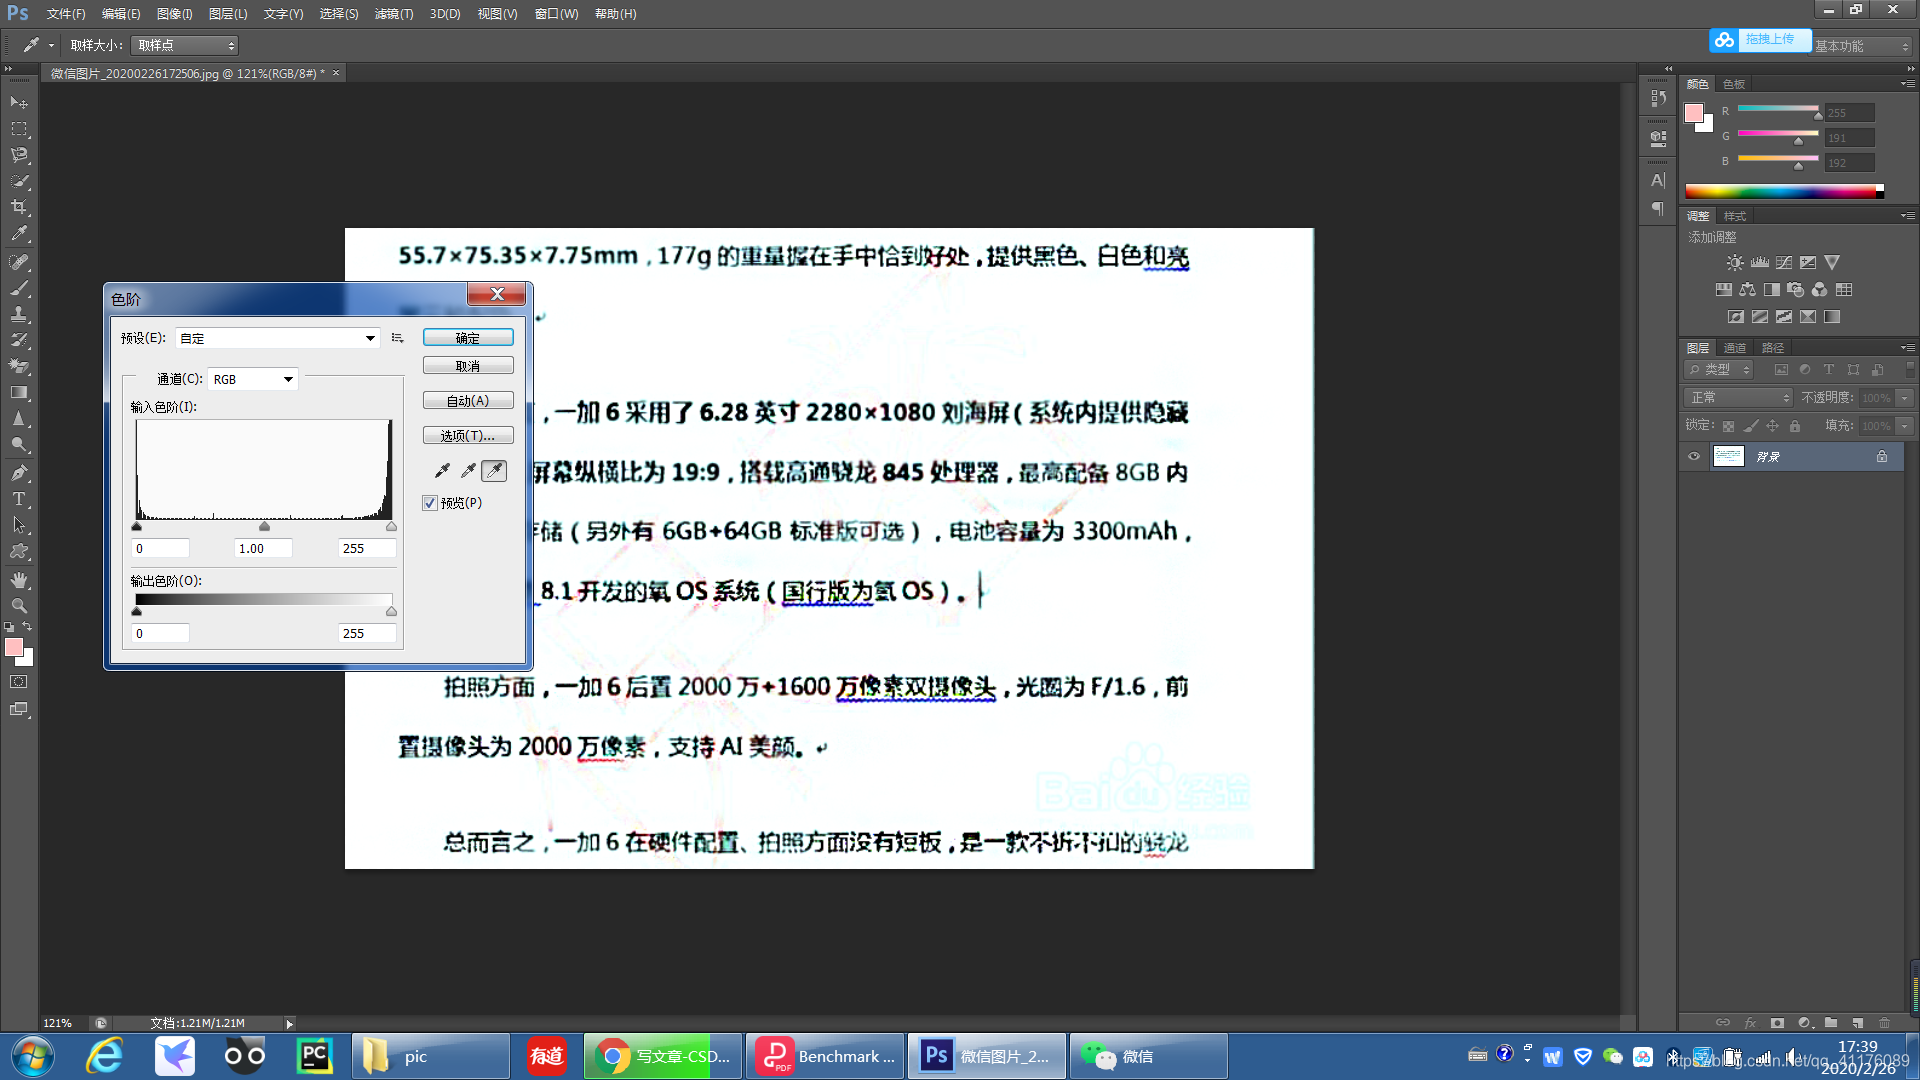Uncheck the 预览 checkbox in Levels dialog
The height and width of the screenshot is (1080, 1920).
point(430,503)
